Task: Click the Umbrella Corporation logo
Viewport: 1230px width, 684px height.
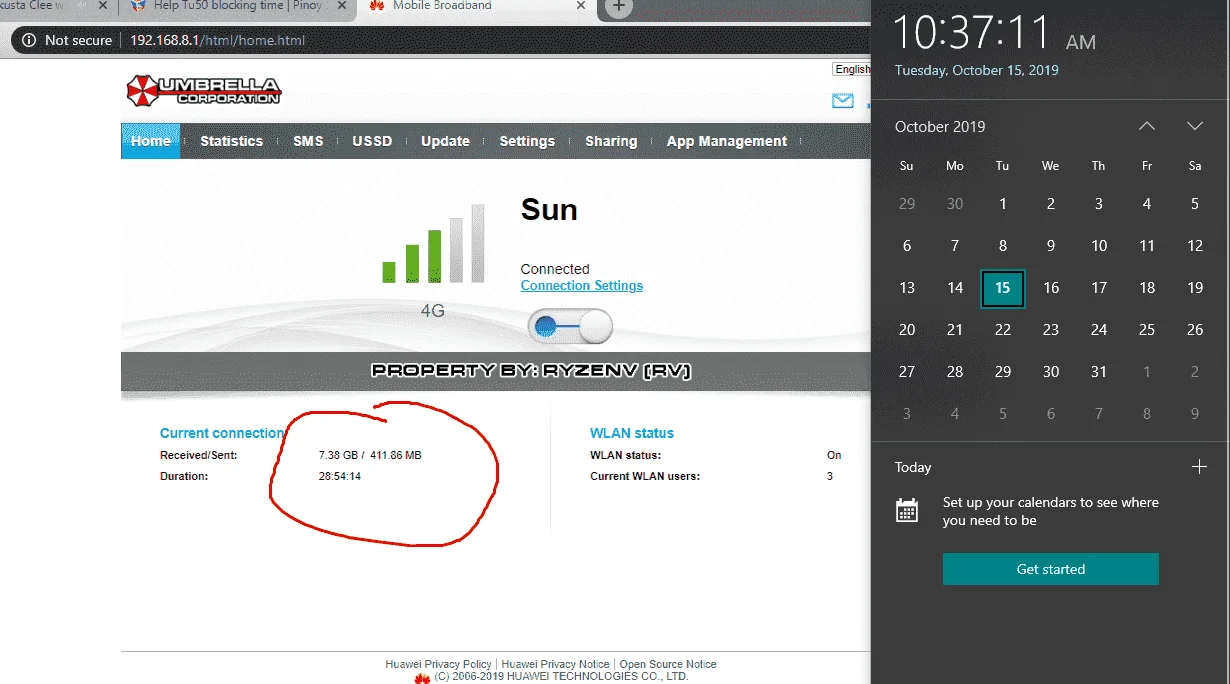Action: 204,91
